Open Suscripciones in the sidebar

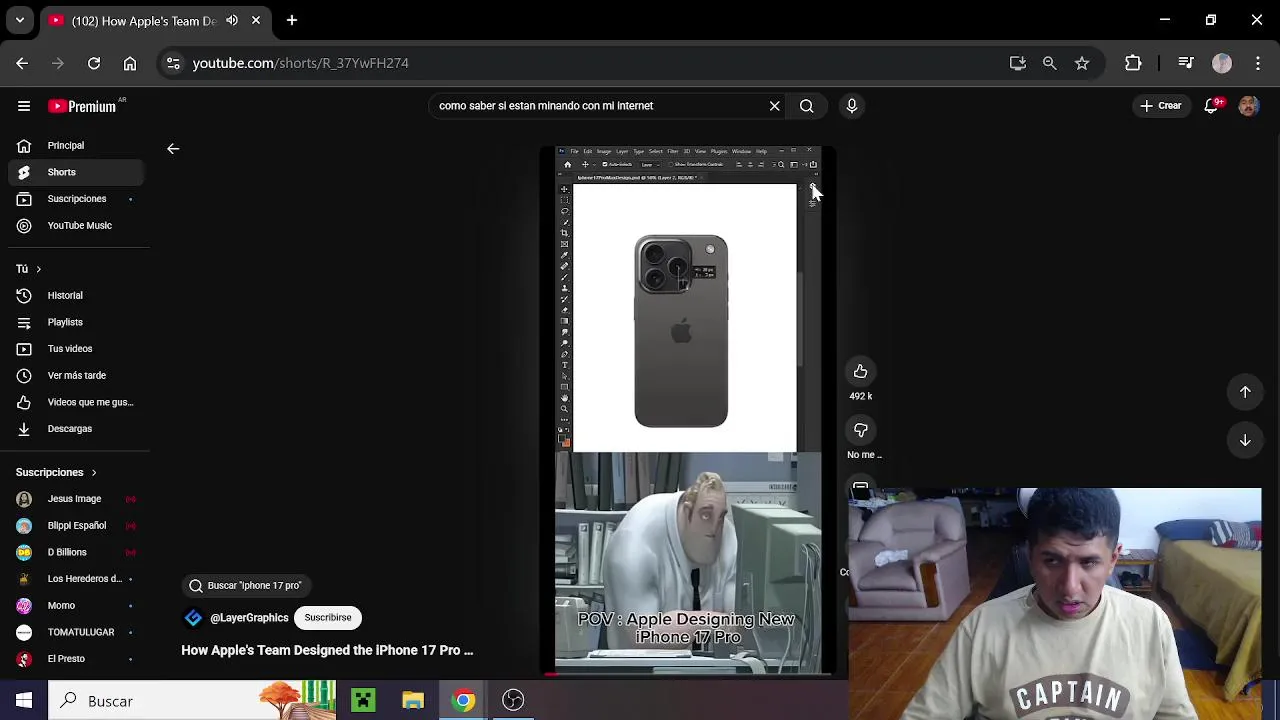(x=75, y=199)
